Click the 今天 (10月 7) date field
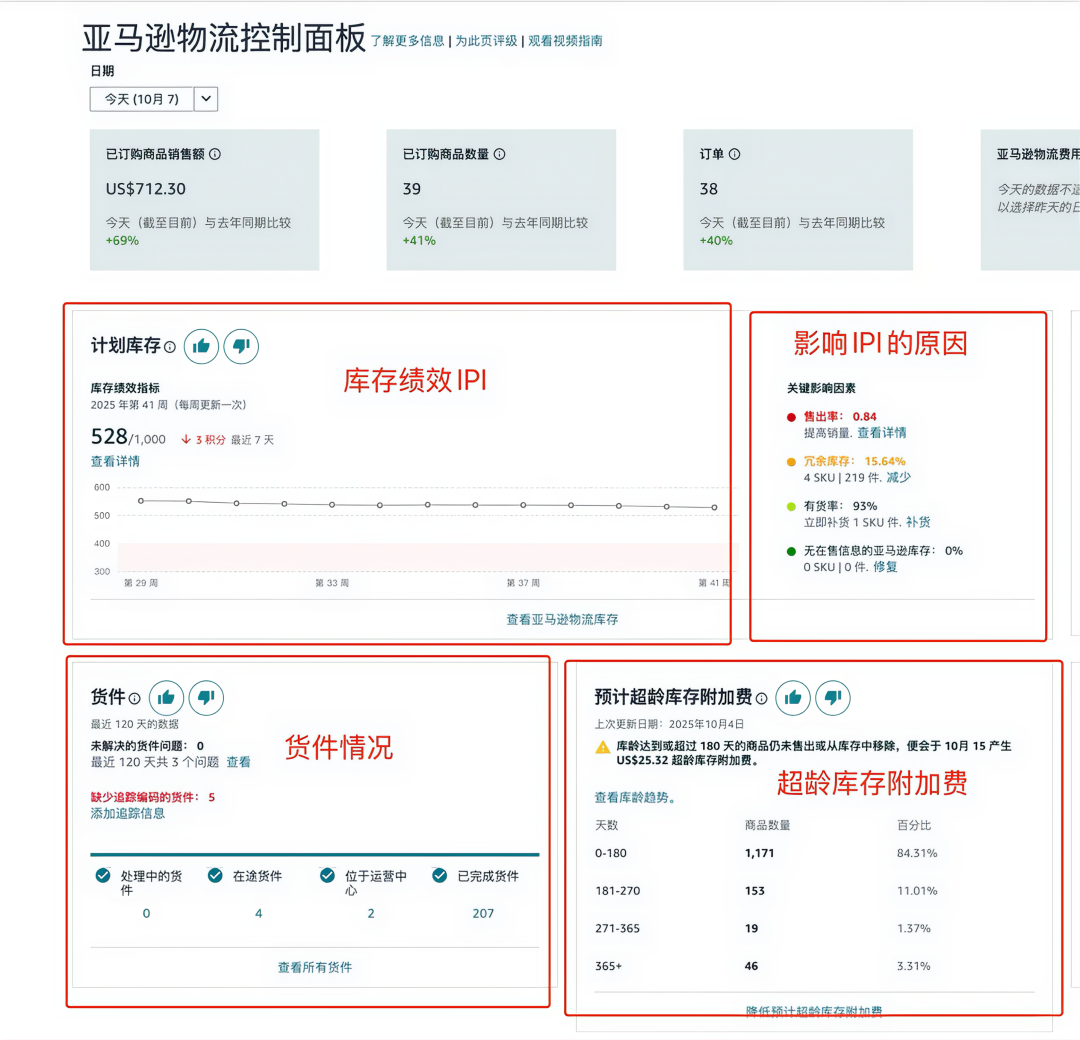 coord(142,99)
